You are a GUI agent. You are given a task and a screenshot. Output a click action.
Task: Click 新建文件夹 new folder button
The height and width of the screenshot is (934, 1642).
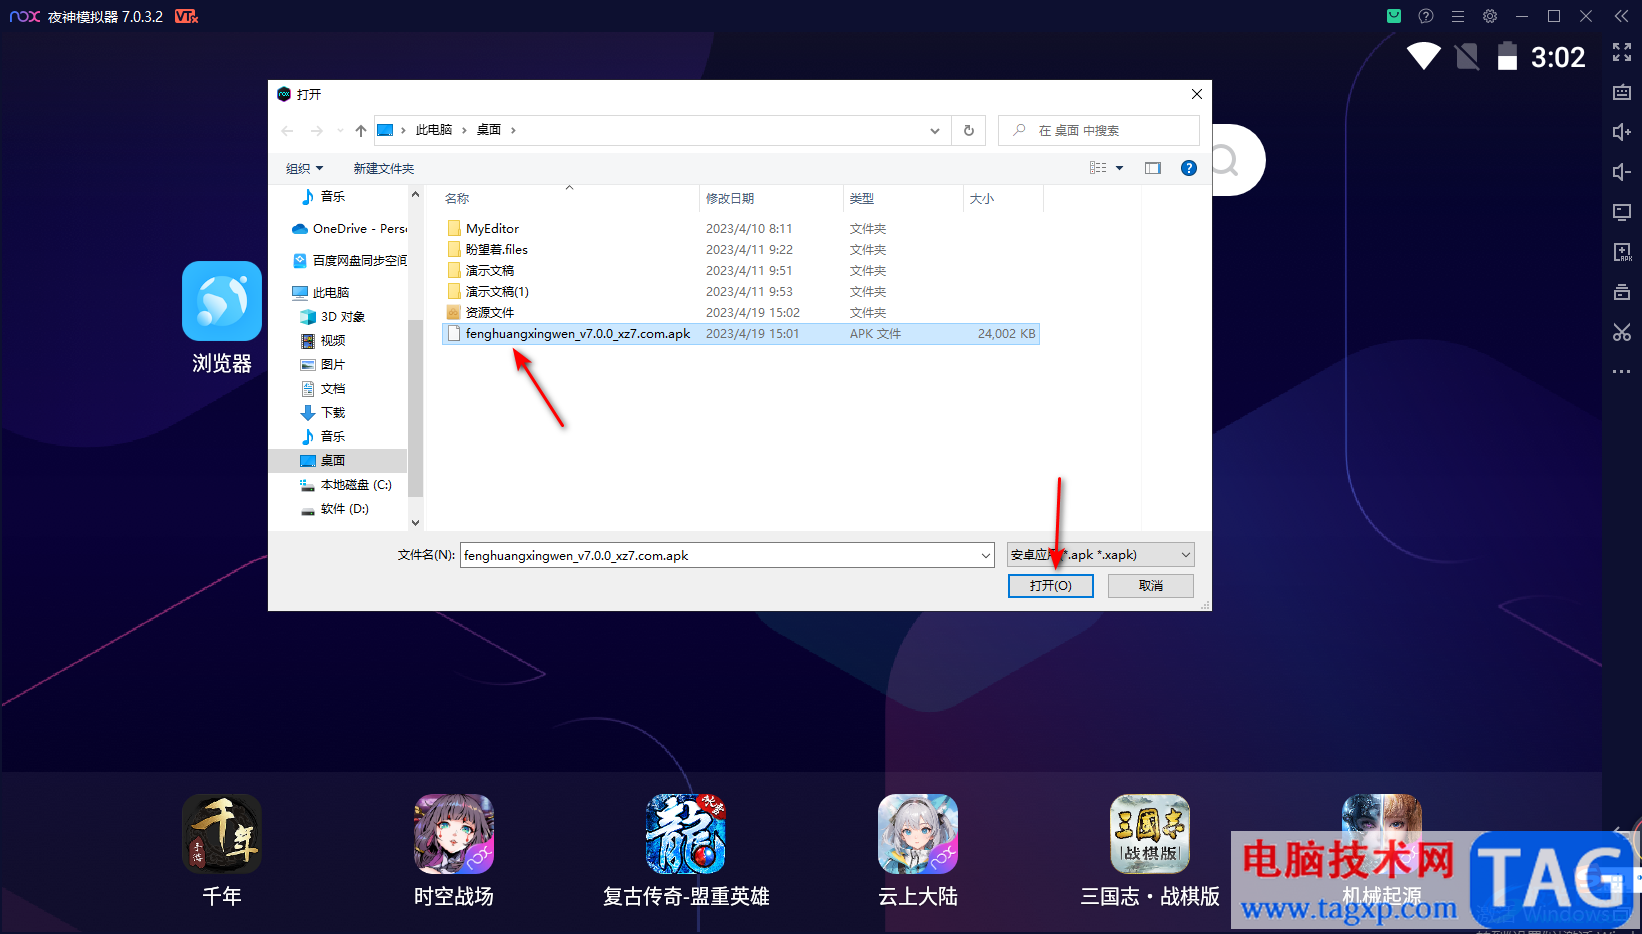(x=383, y=168)
